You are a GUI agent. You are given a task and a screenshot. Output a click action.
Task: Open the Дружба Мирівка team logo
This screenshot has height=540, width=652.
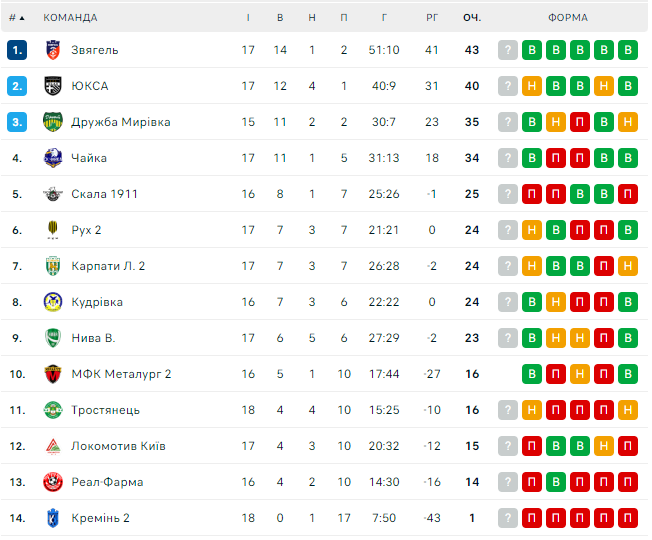tap(53, 122)
